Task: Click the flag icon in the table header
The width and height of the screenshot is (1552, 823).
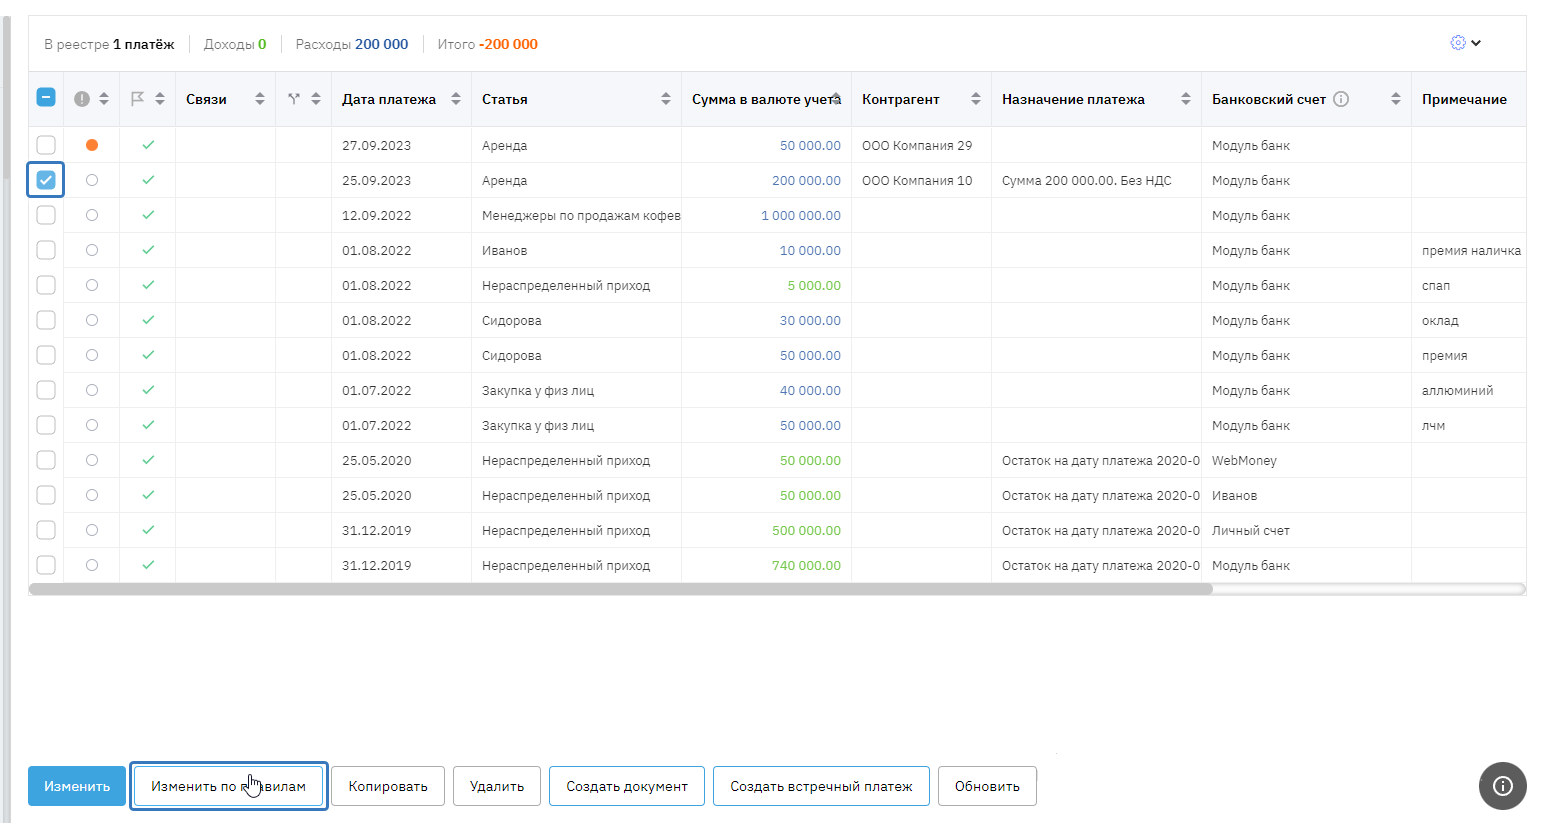Action: pyautogui.click(x=137, y=99)
